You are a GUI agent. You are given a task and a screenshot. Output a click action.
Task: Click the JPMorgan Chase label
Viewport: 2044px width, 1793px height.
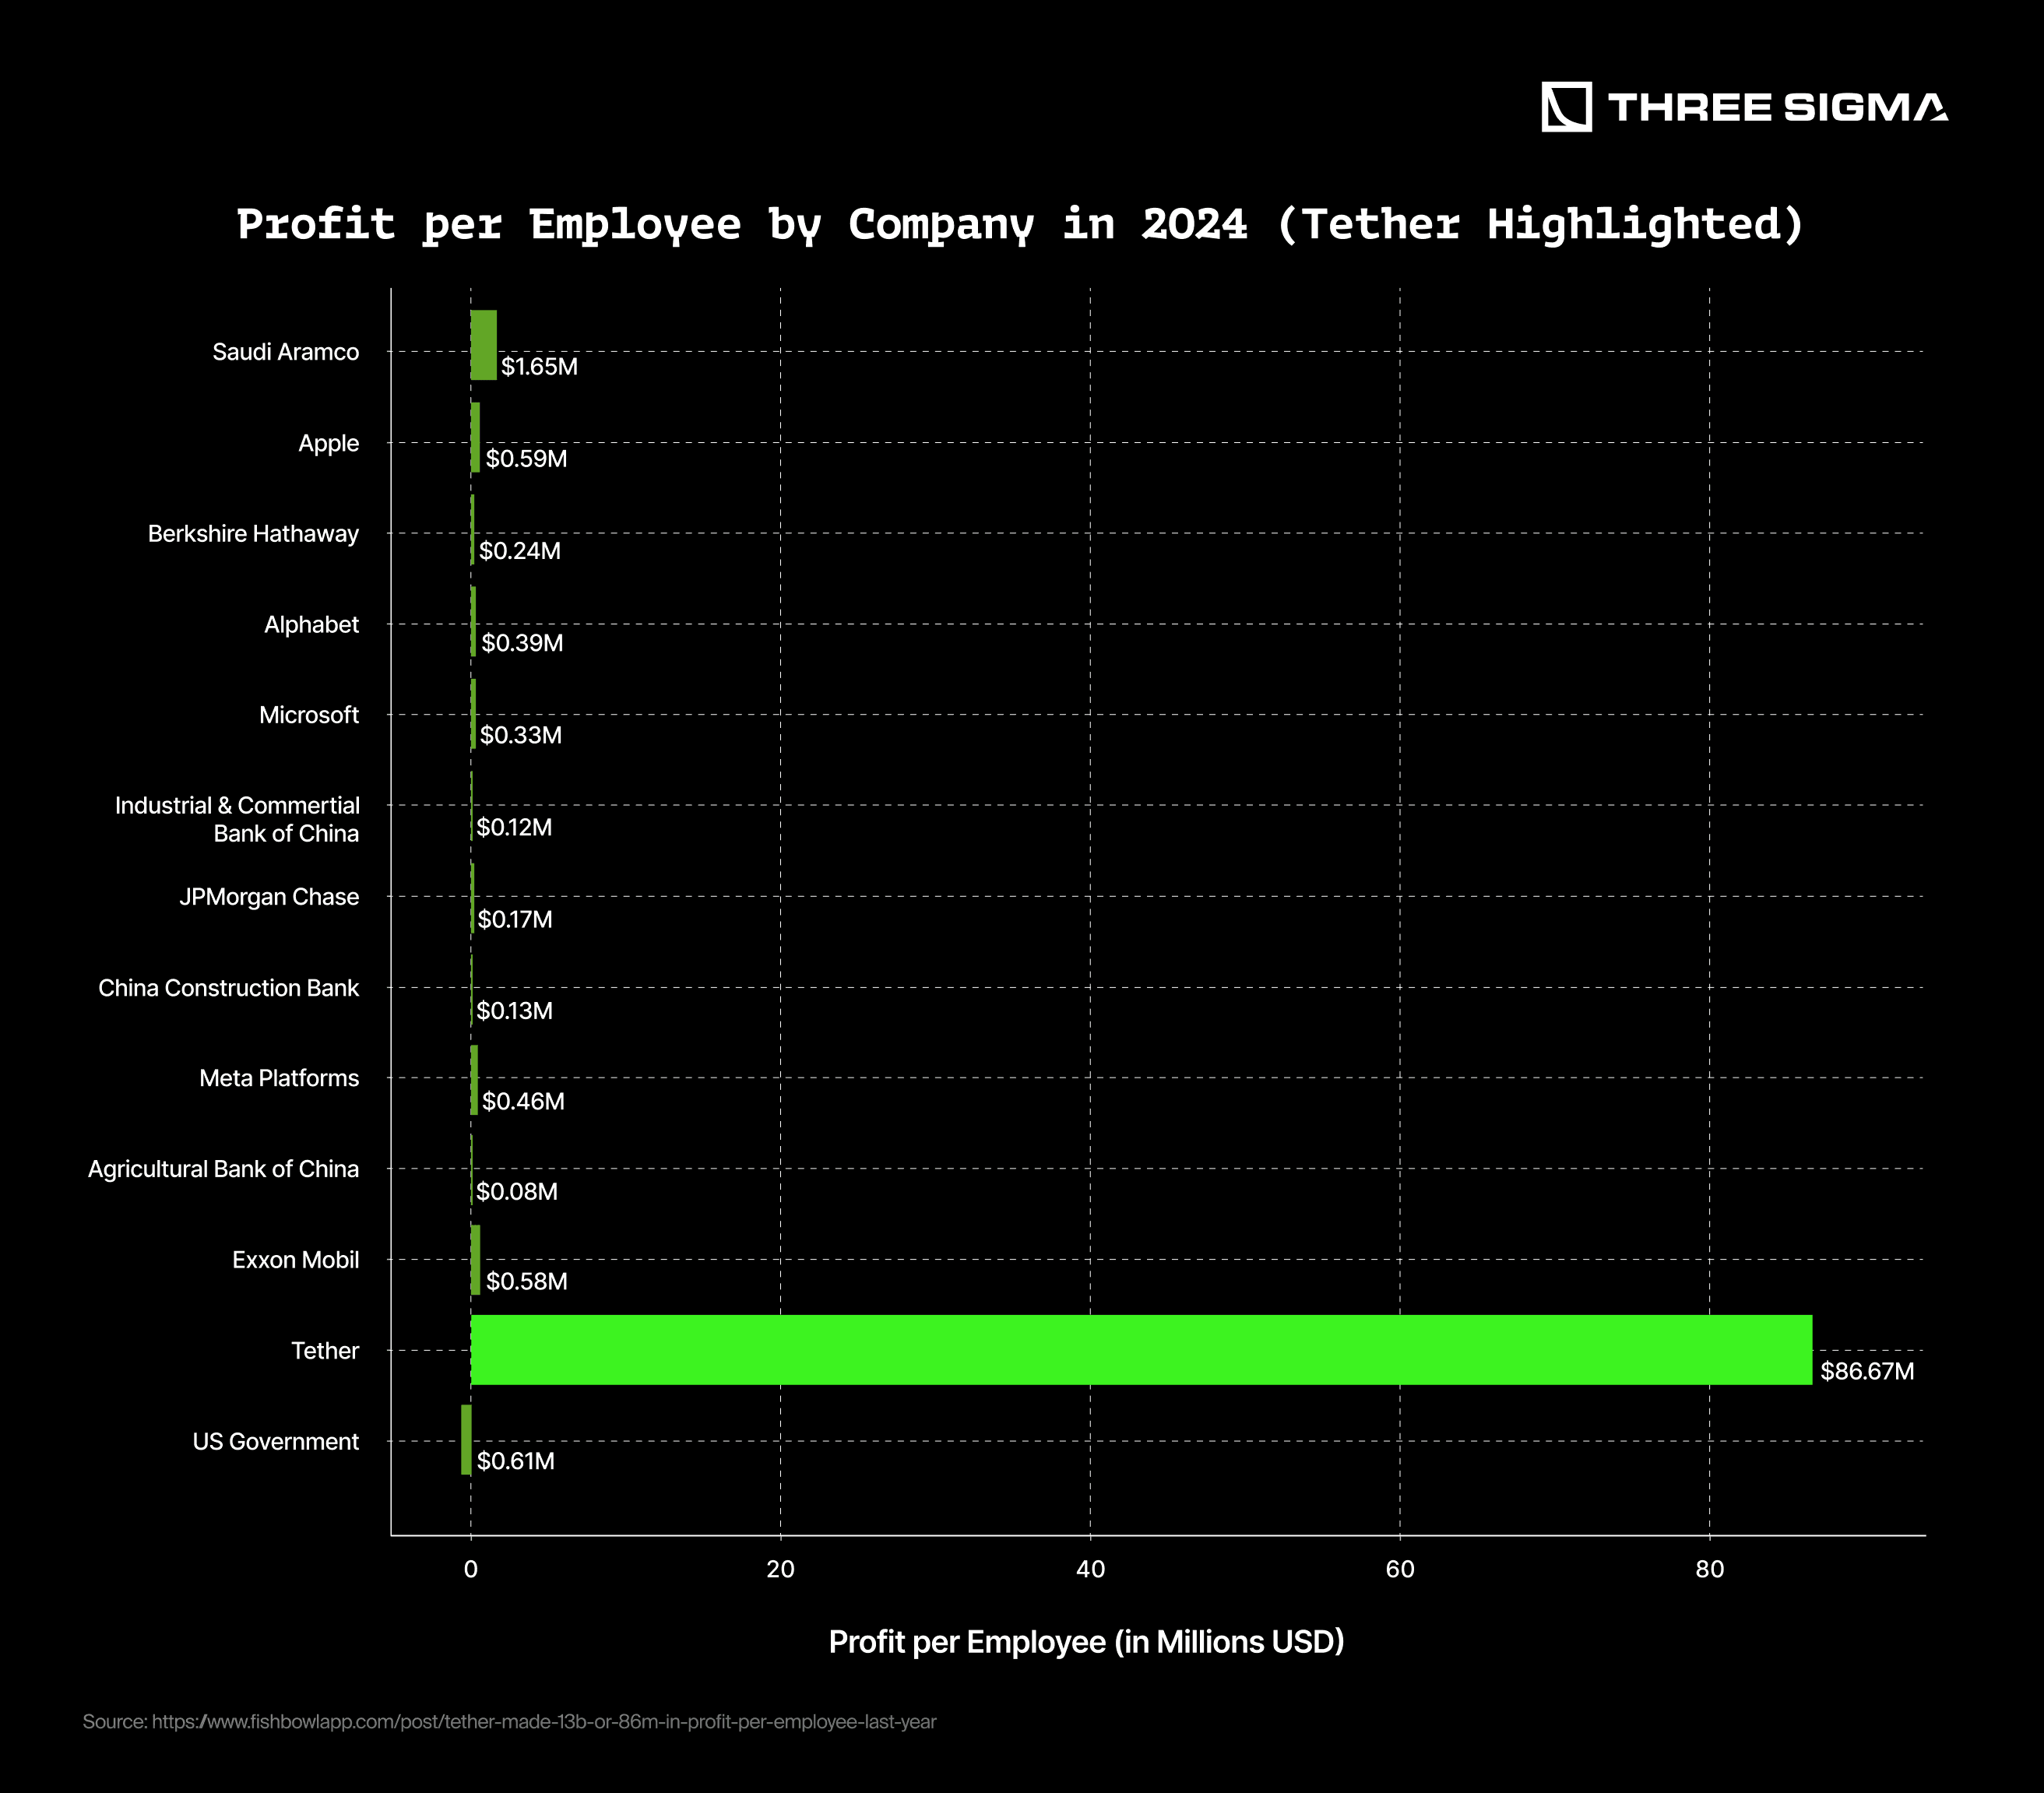[x=269, y=897]
